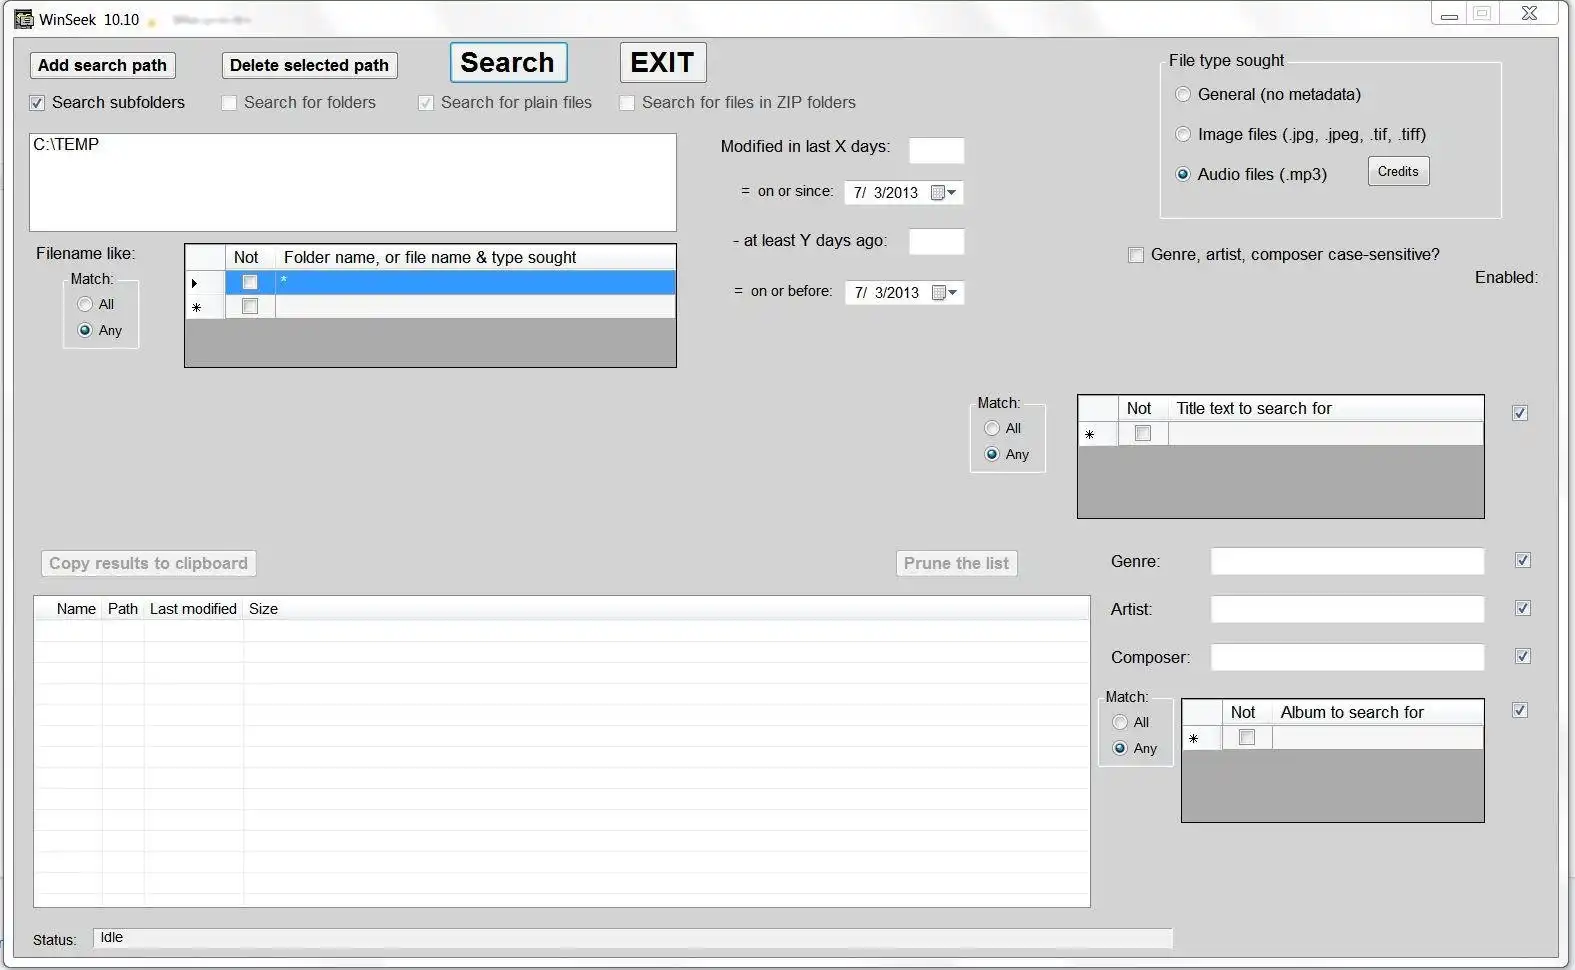Viewport: 1575px width, 970px height.
Task: Toggle Enabled checkbox for Title text grid
Action: point(1520,413)
